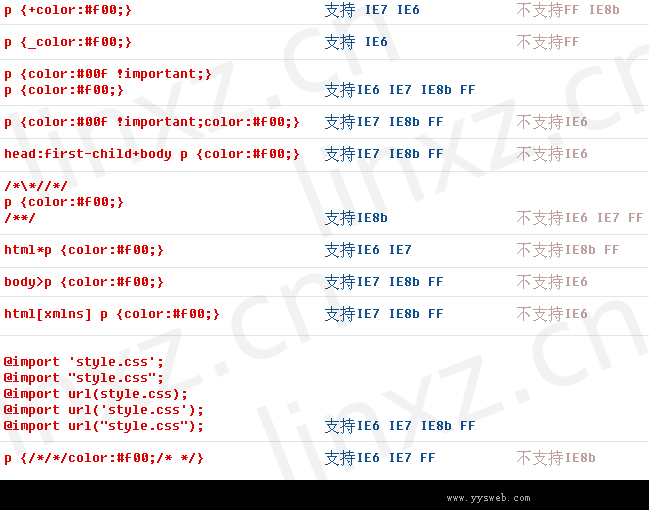Select "支持IE7 IE8b FF" in the !important;color row
This screenshot has width=649, height=510.
click(x=384, y=122)
